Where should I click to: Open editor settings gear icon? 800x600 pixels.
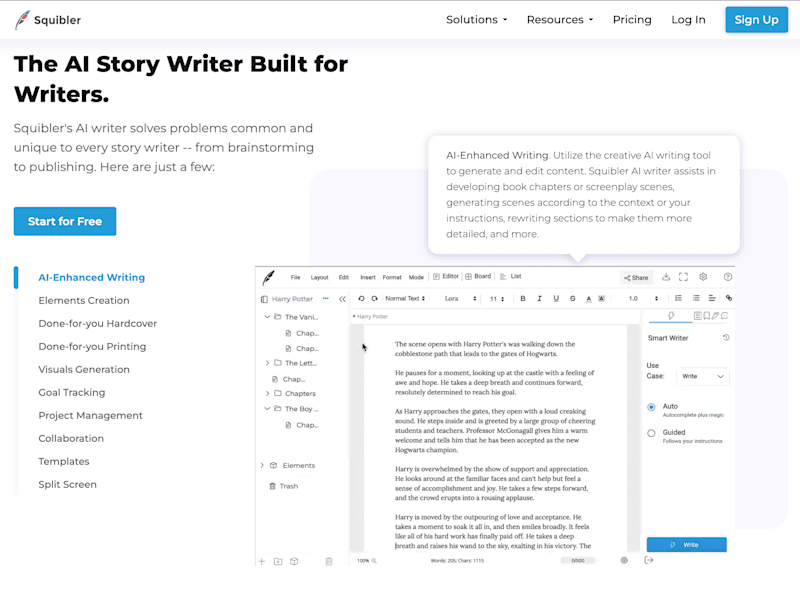coord(703,277)
